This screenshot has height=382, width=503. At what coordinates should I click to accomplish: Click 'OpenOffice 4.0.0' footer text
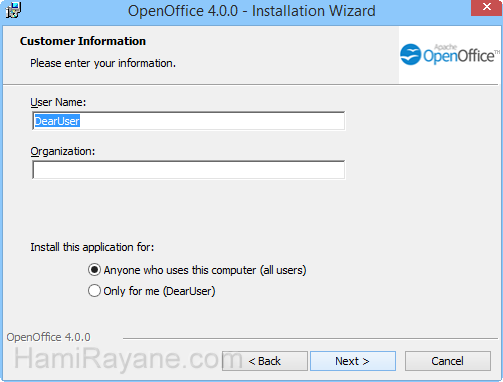click(49, 337)
